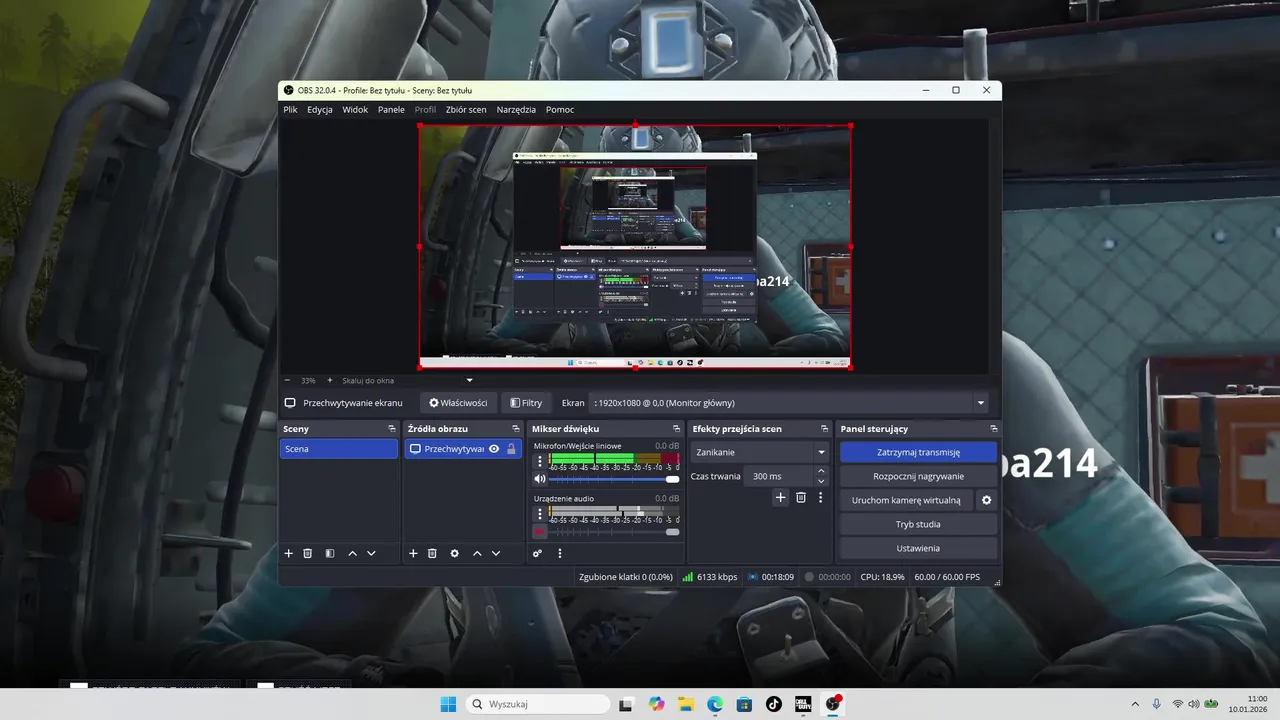
Task: Open the Panele menu
Action: click(391, 110)
